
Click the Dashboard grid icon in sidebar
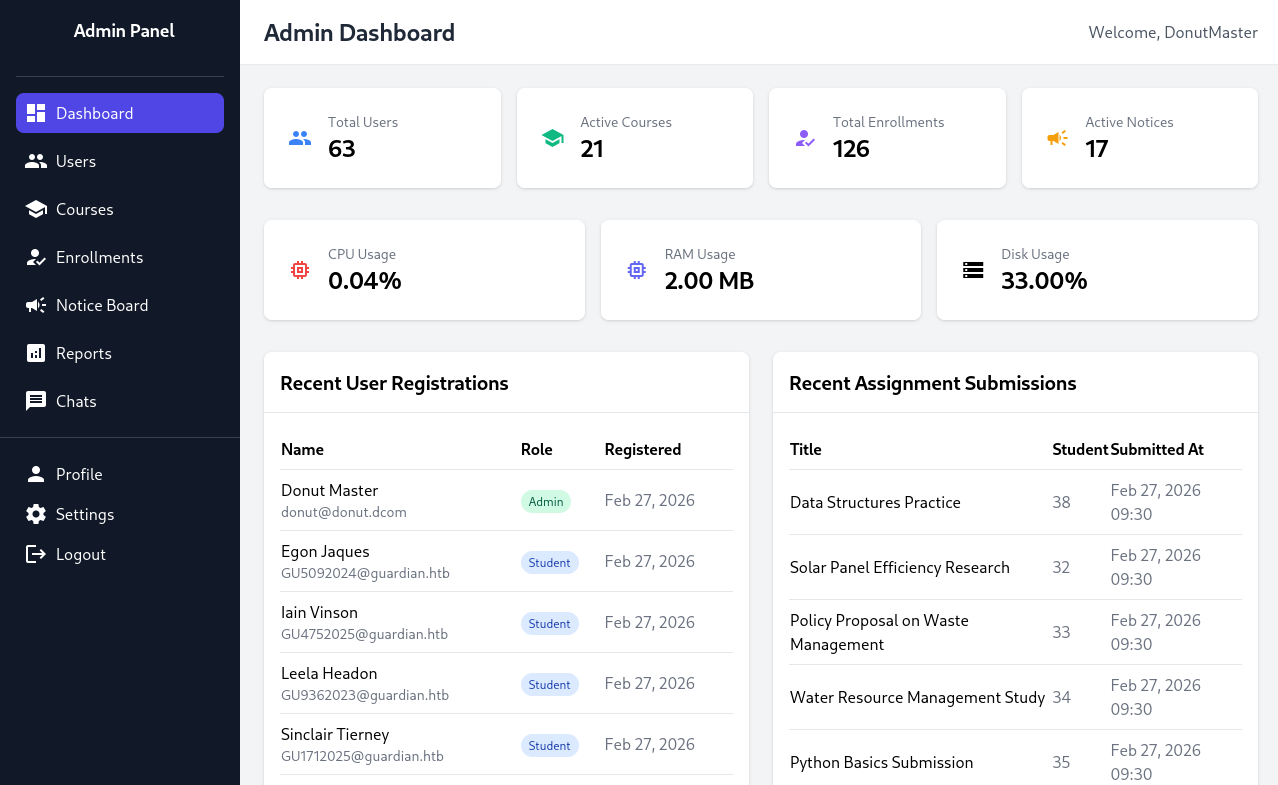[x=36, y=113]
